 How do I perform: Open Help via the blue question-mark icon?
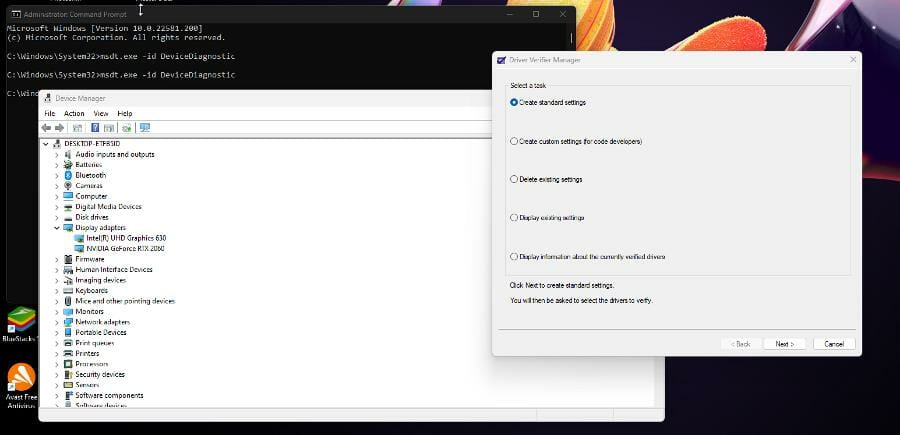tap(95, 128)
